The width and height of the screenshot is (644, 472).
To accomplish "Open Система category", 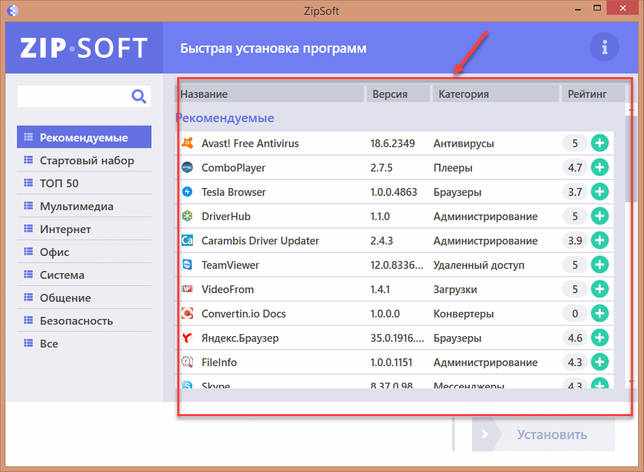I will [84, 275].
